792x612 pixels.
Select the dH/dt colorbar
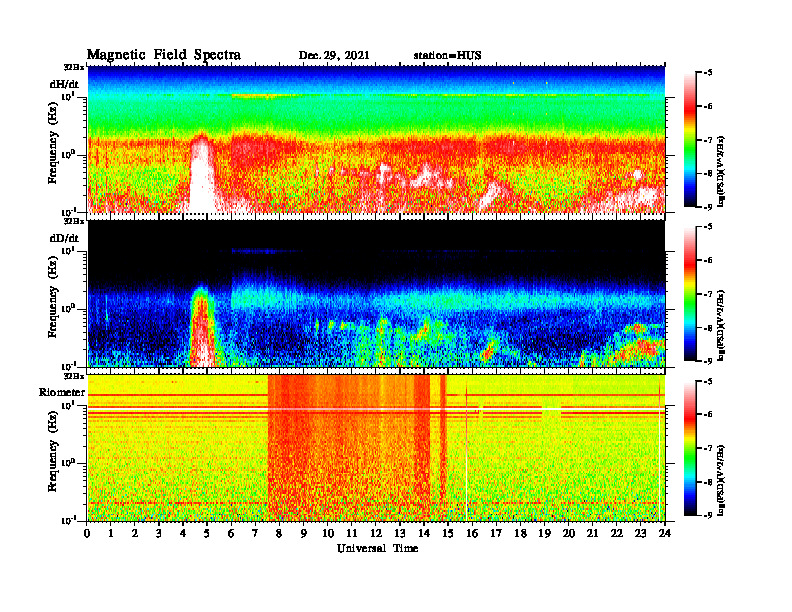[689, 140]
